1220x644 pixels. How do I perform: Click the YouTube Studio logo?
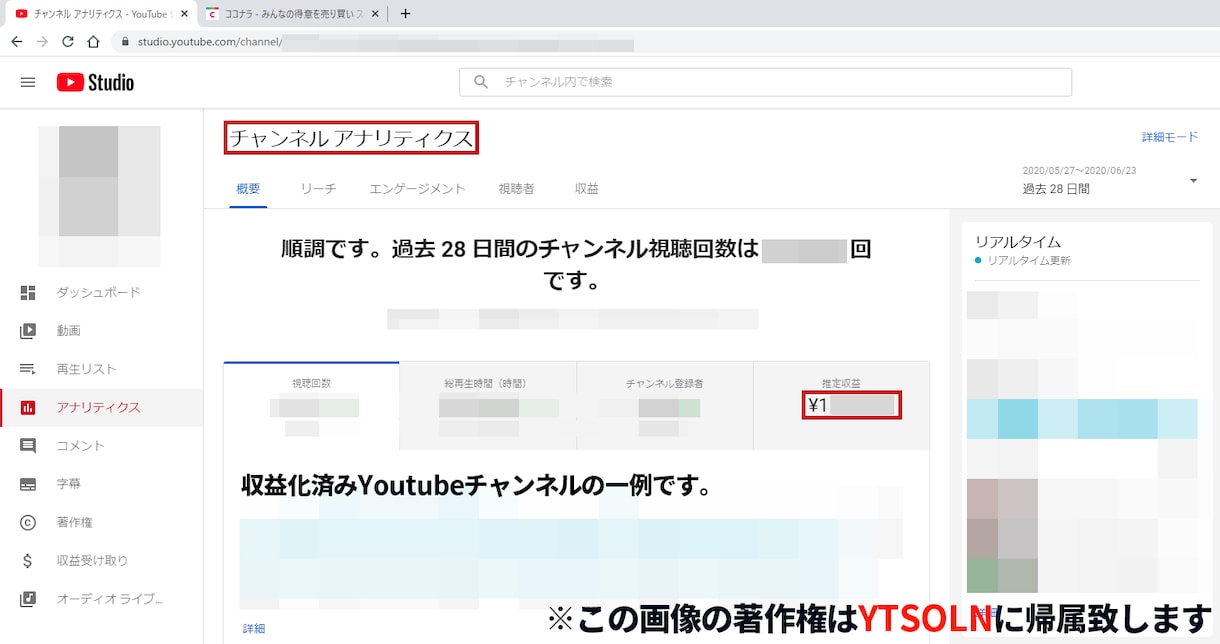tap(95, 82)
